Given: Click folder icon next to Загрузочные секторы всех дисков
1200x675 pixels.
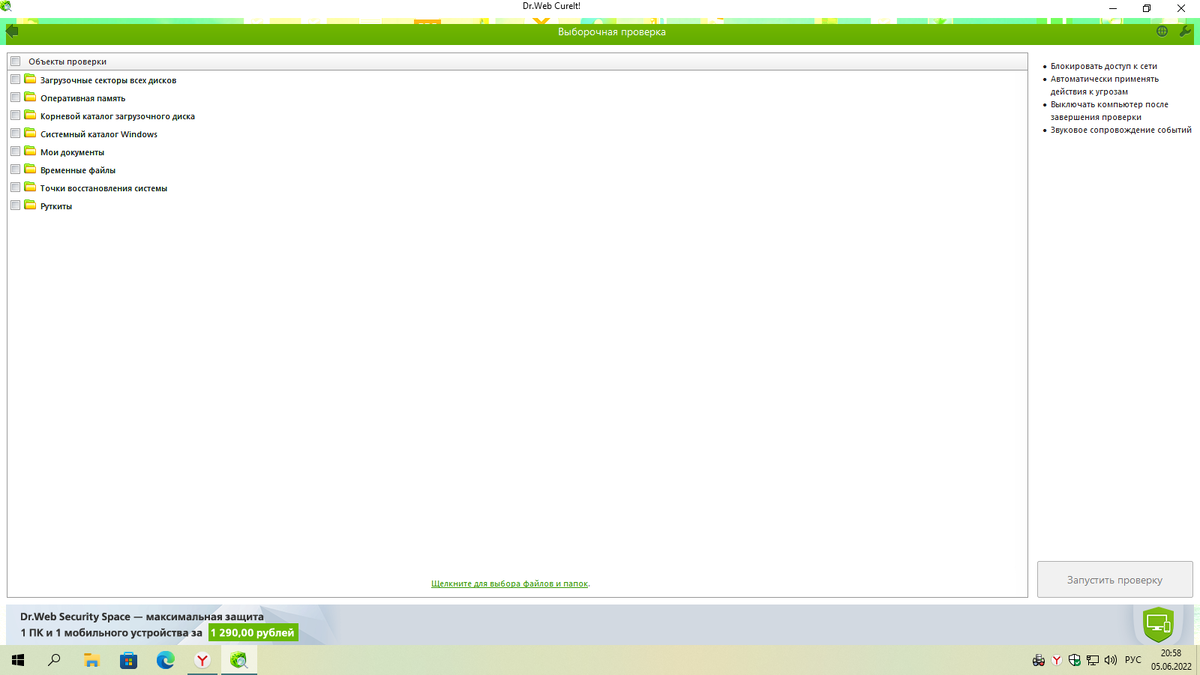Looking at the screenshot, I should pyautogui.click(x=30, y=79).
